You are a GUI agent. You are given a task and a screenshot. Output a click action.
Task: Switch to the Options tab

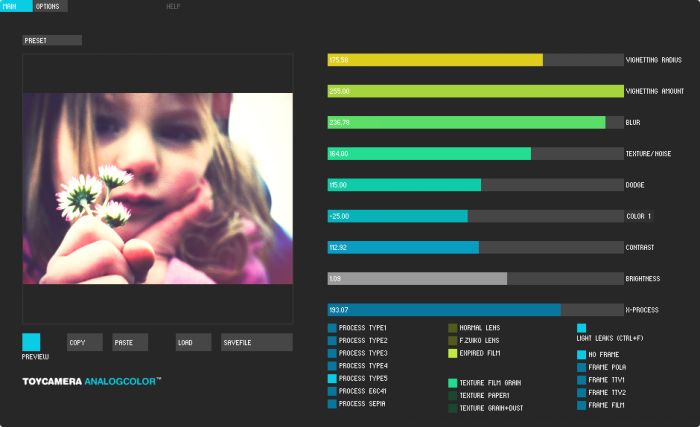[50, 6]
